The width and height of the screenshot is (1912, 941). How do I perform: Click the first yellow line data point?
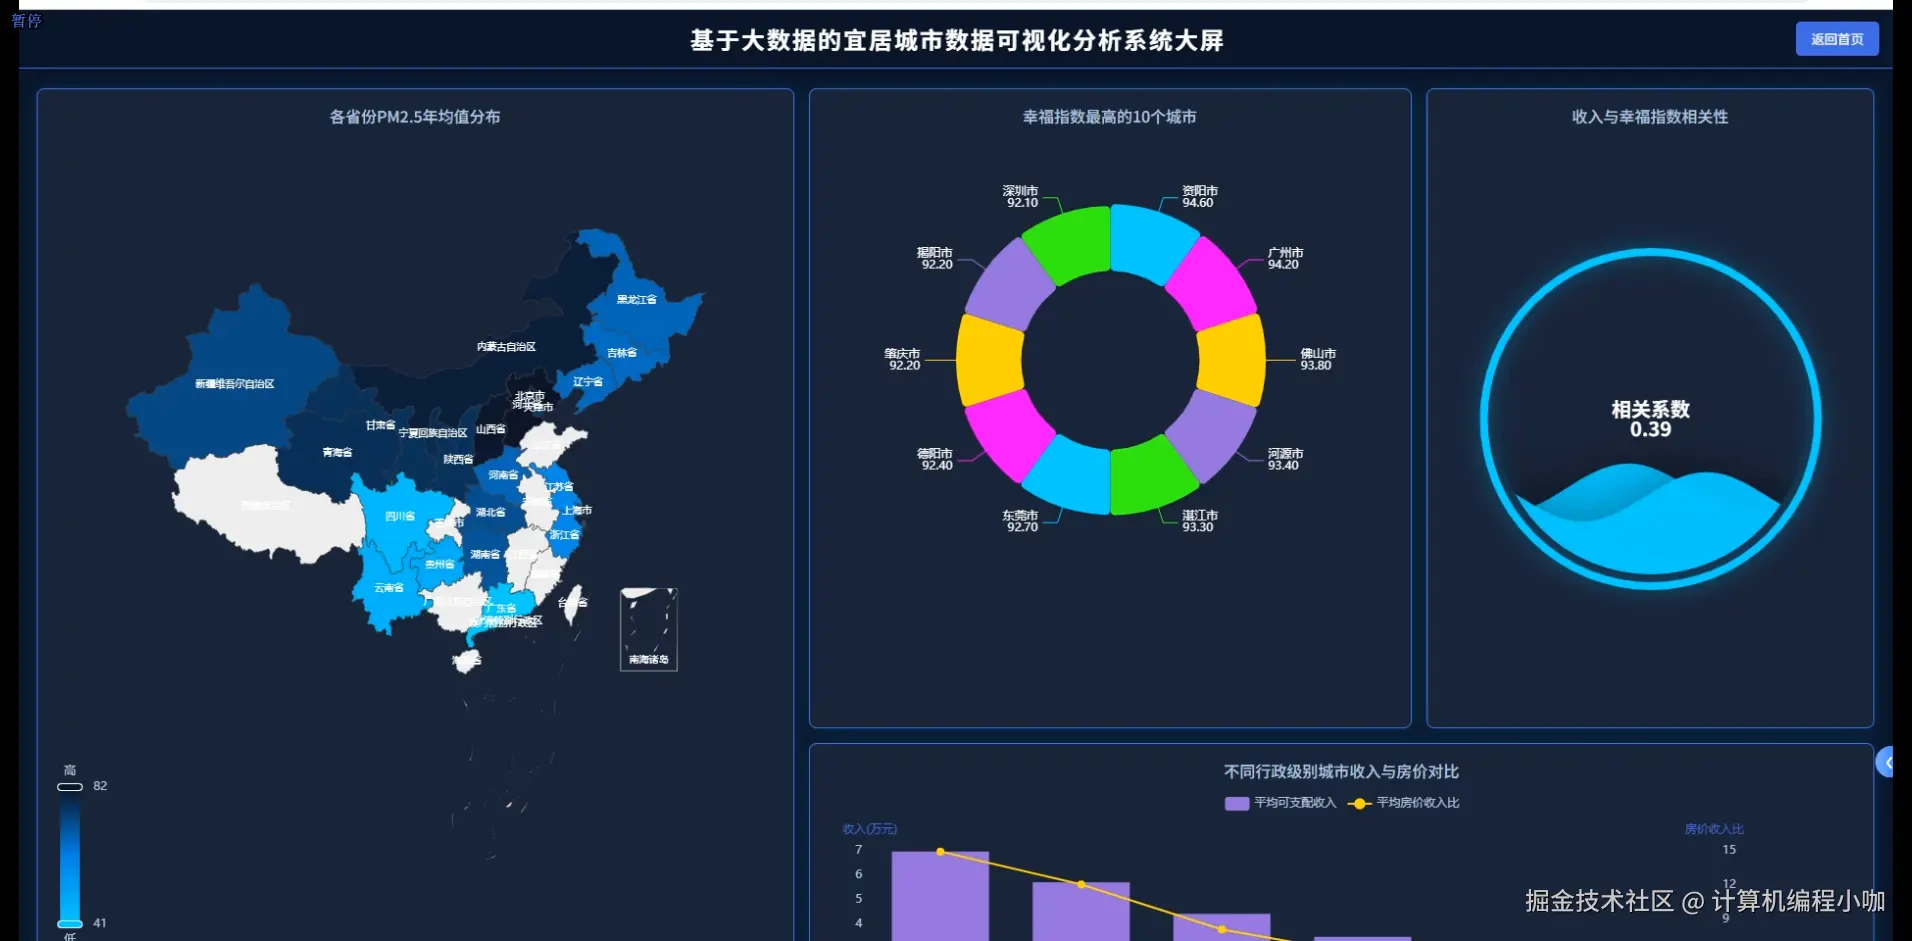[x=940, y=852]
